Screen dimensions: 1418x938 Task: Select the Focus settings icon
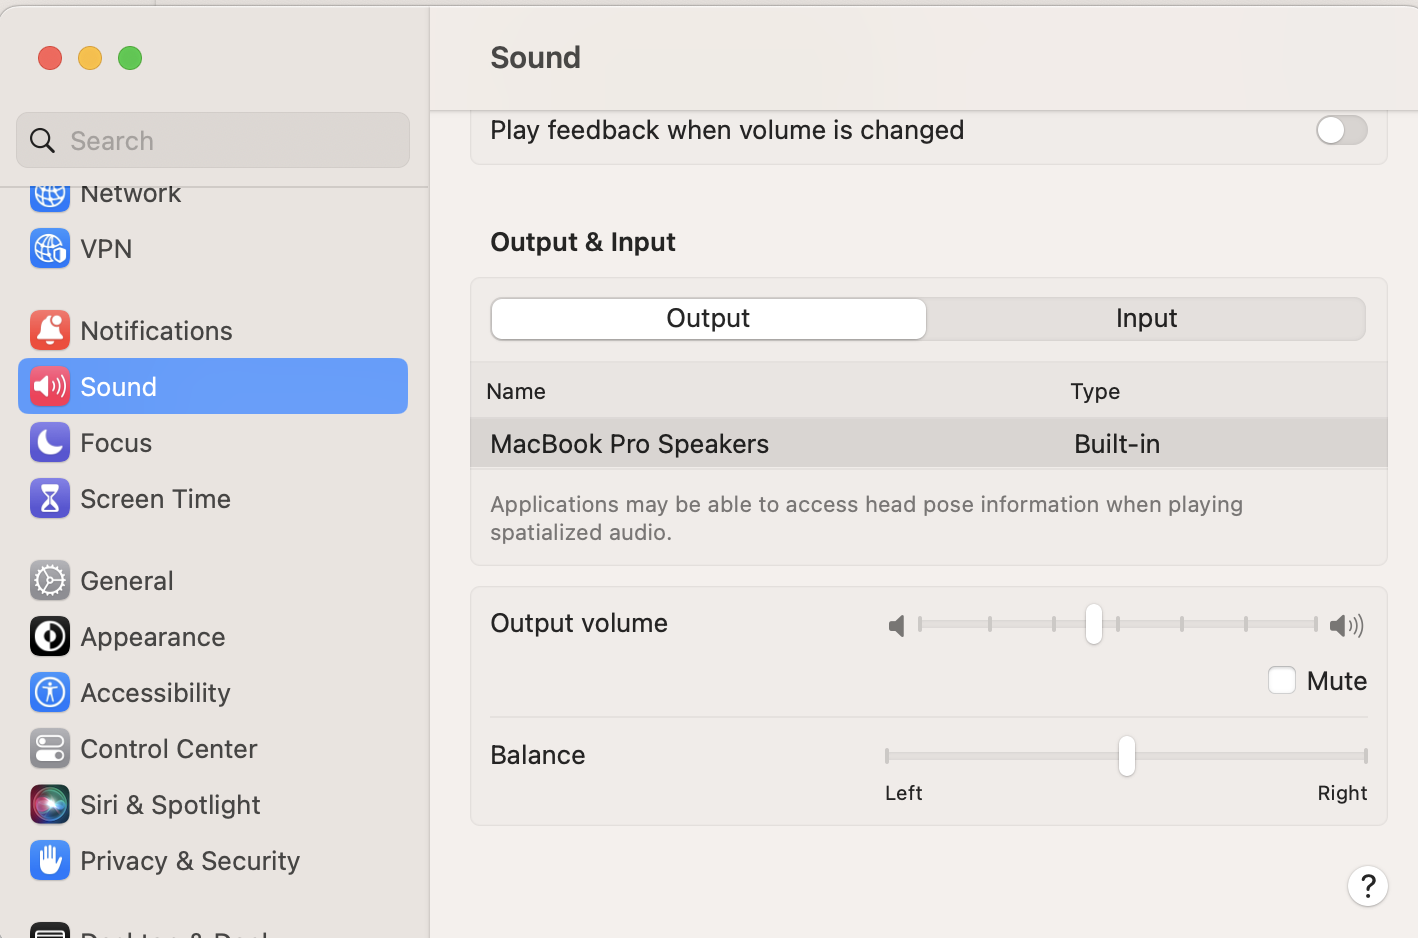(50, 442)
